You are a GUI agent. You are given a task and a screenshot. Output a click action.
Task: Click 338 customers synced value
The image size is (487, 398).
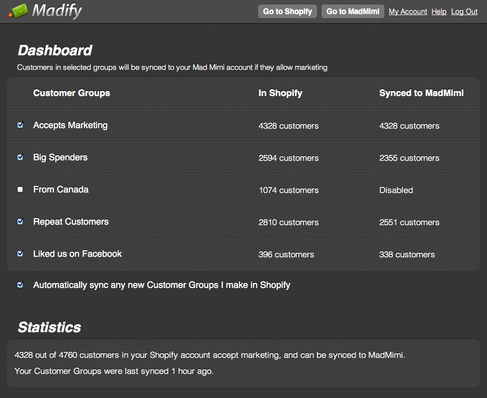tap(407, 255)
